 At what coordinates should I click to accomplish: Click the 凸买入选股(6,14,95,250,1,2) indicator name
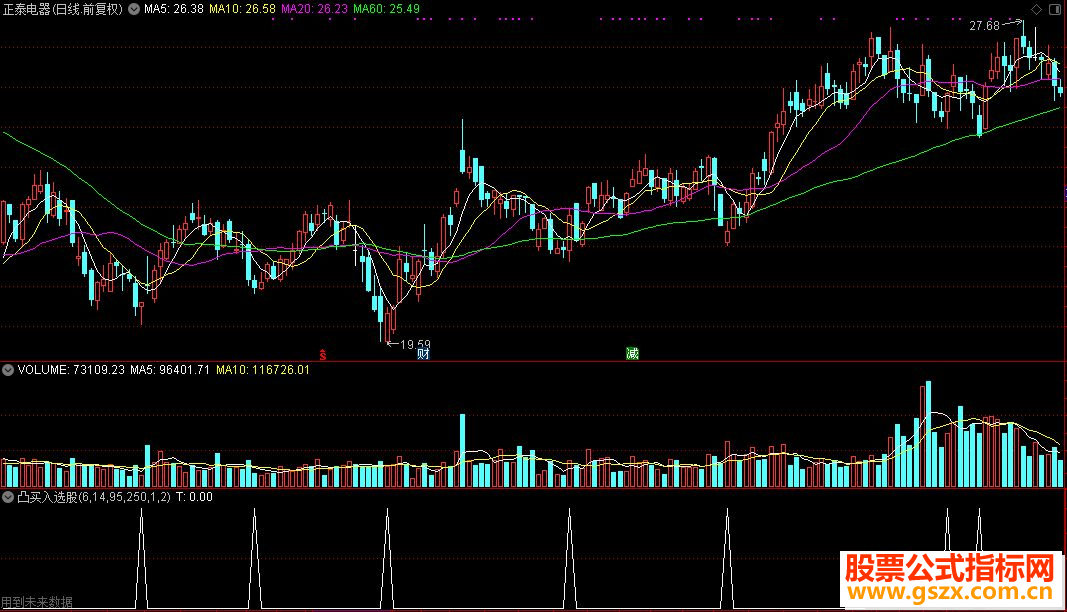[x=94, y=497]
